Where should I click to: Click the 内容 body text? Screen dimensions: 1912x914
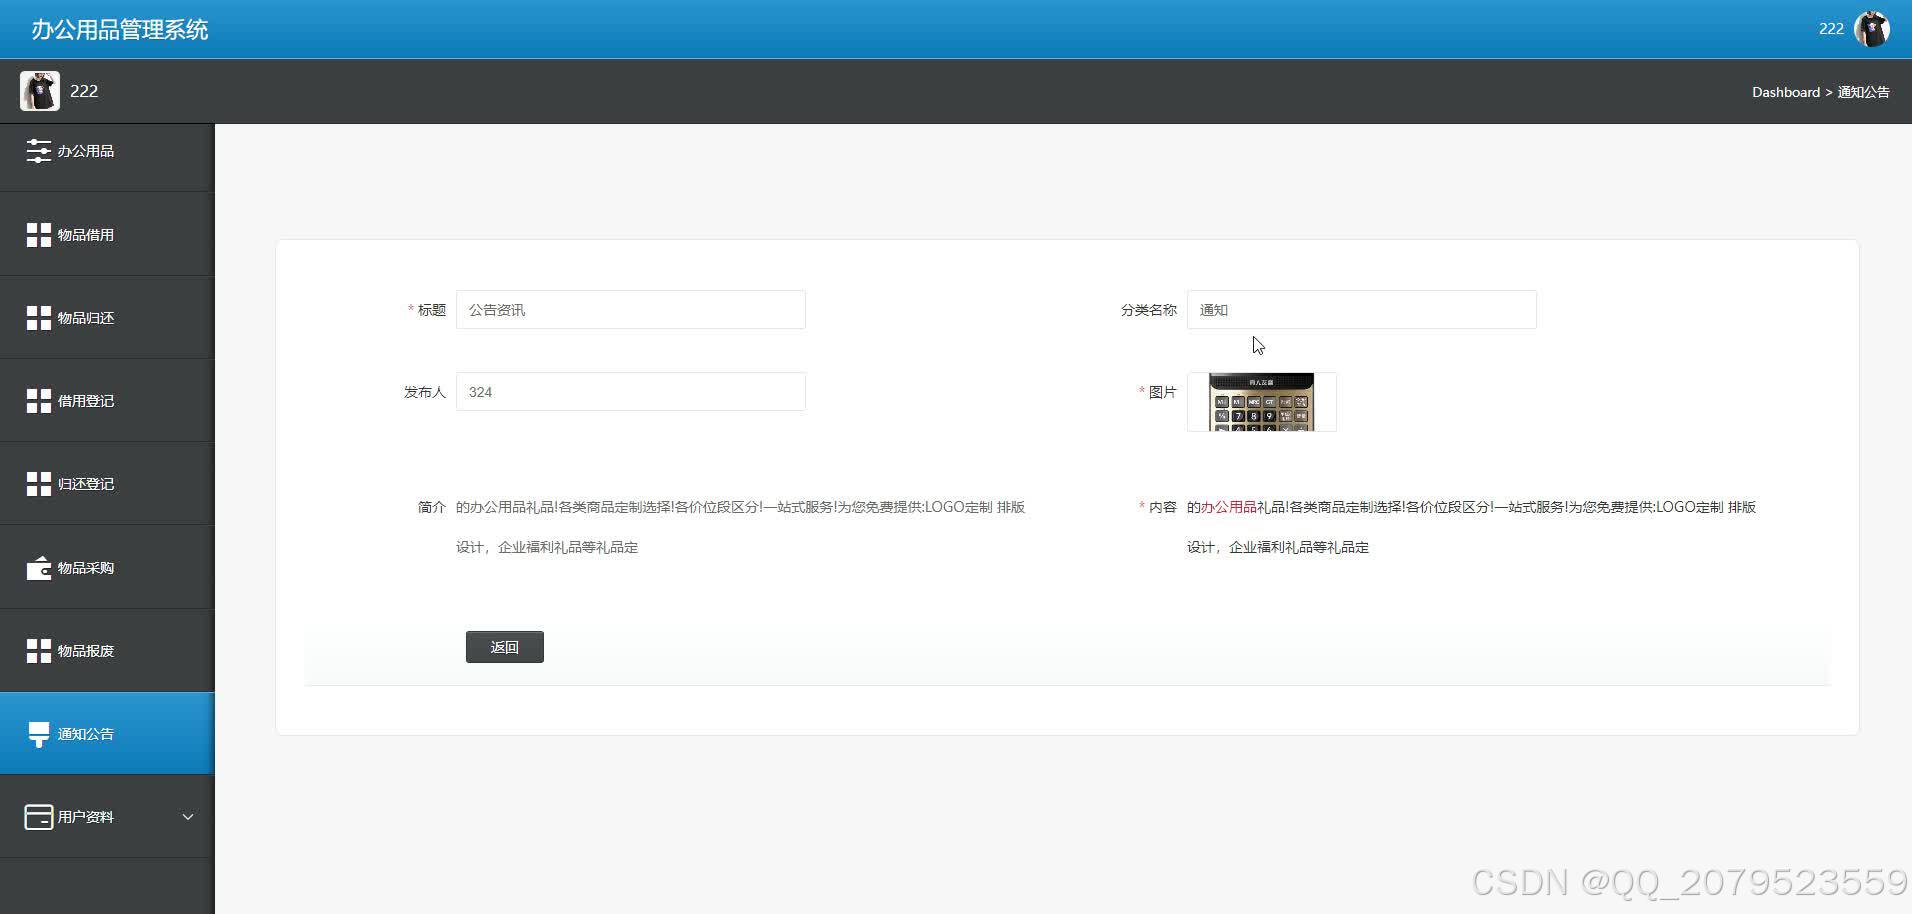(x=1472, y=527)
